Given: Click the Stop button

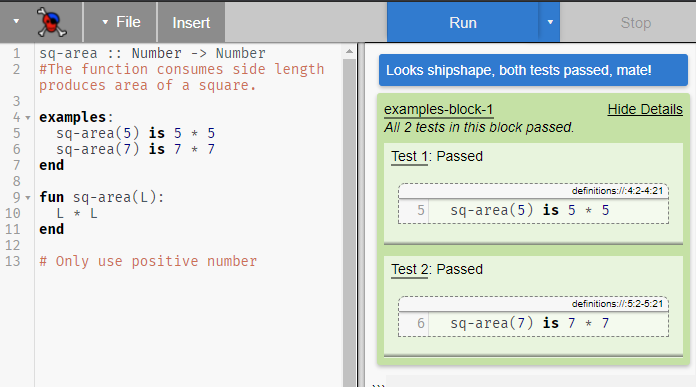Looking at the screenshot, I should [x=635, y=22].
